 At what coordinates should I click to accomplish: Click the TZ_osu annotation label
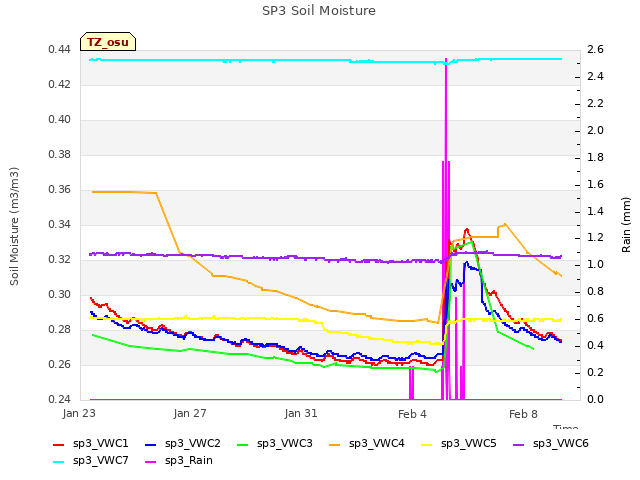(x=108, y=42)
